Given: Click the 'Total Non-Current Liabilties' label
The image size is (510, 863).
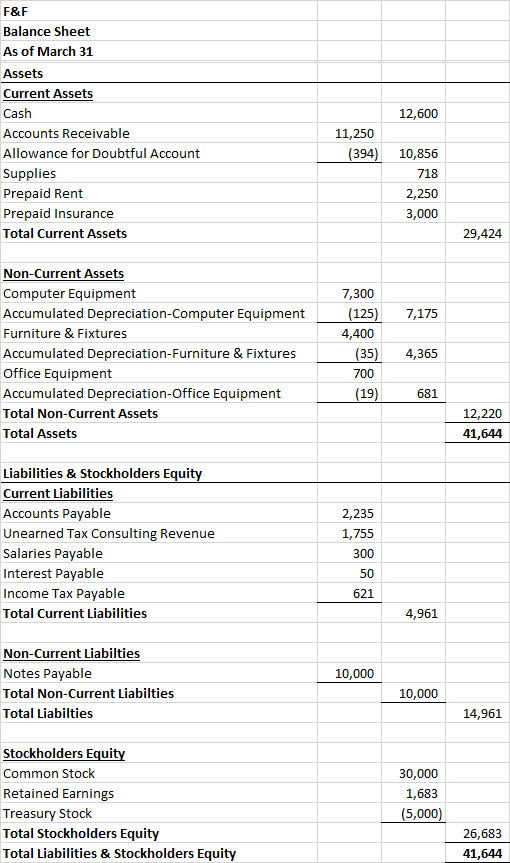Looking at the screenshot, I should click(88, 693).
